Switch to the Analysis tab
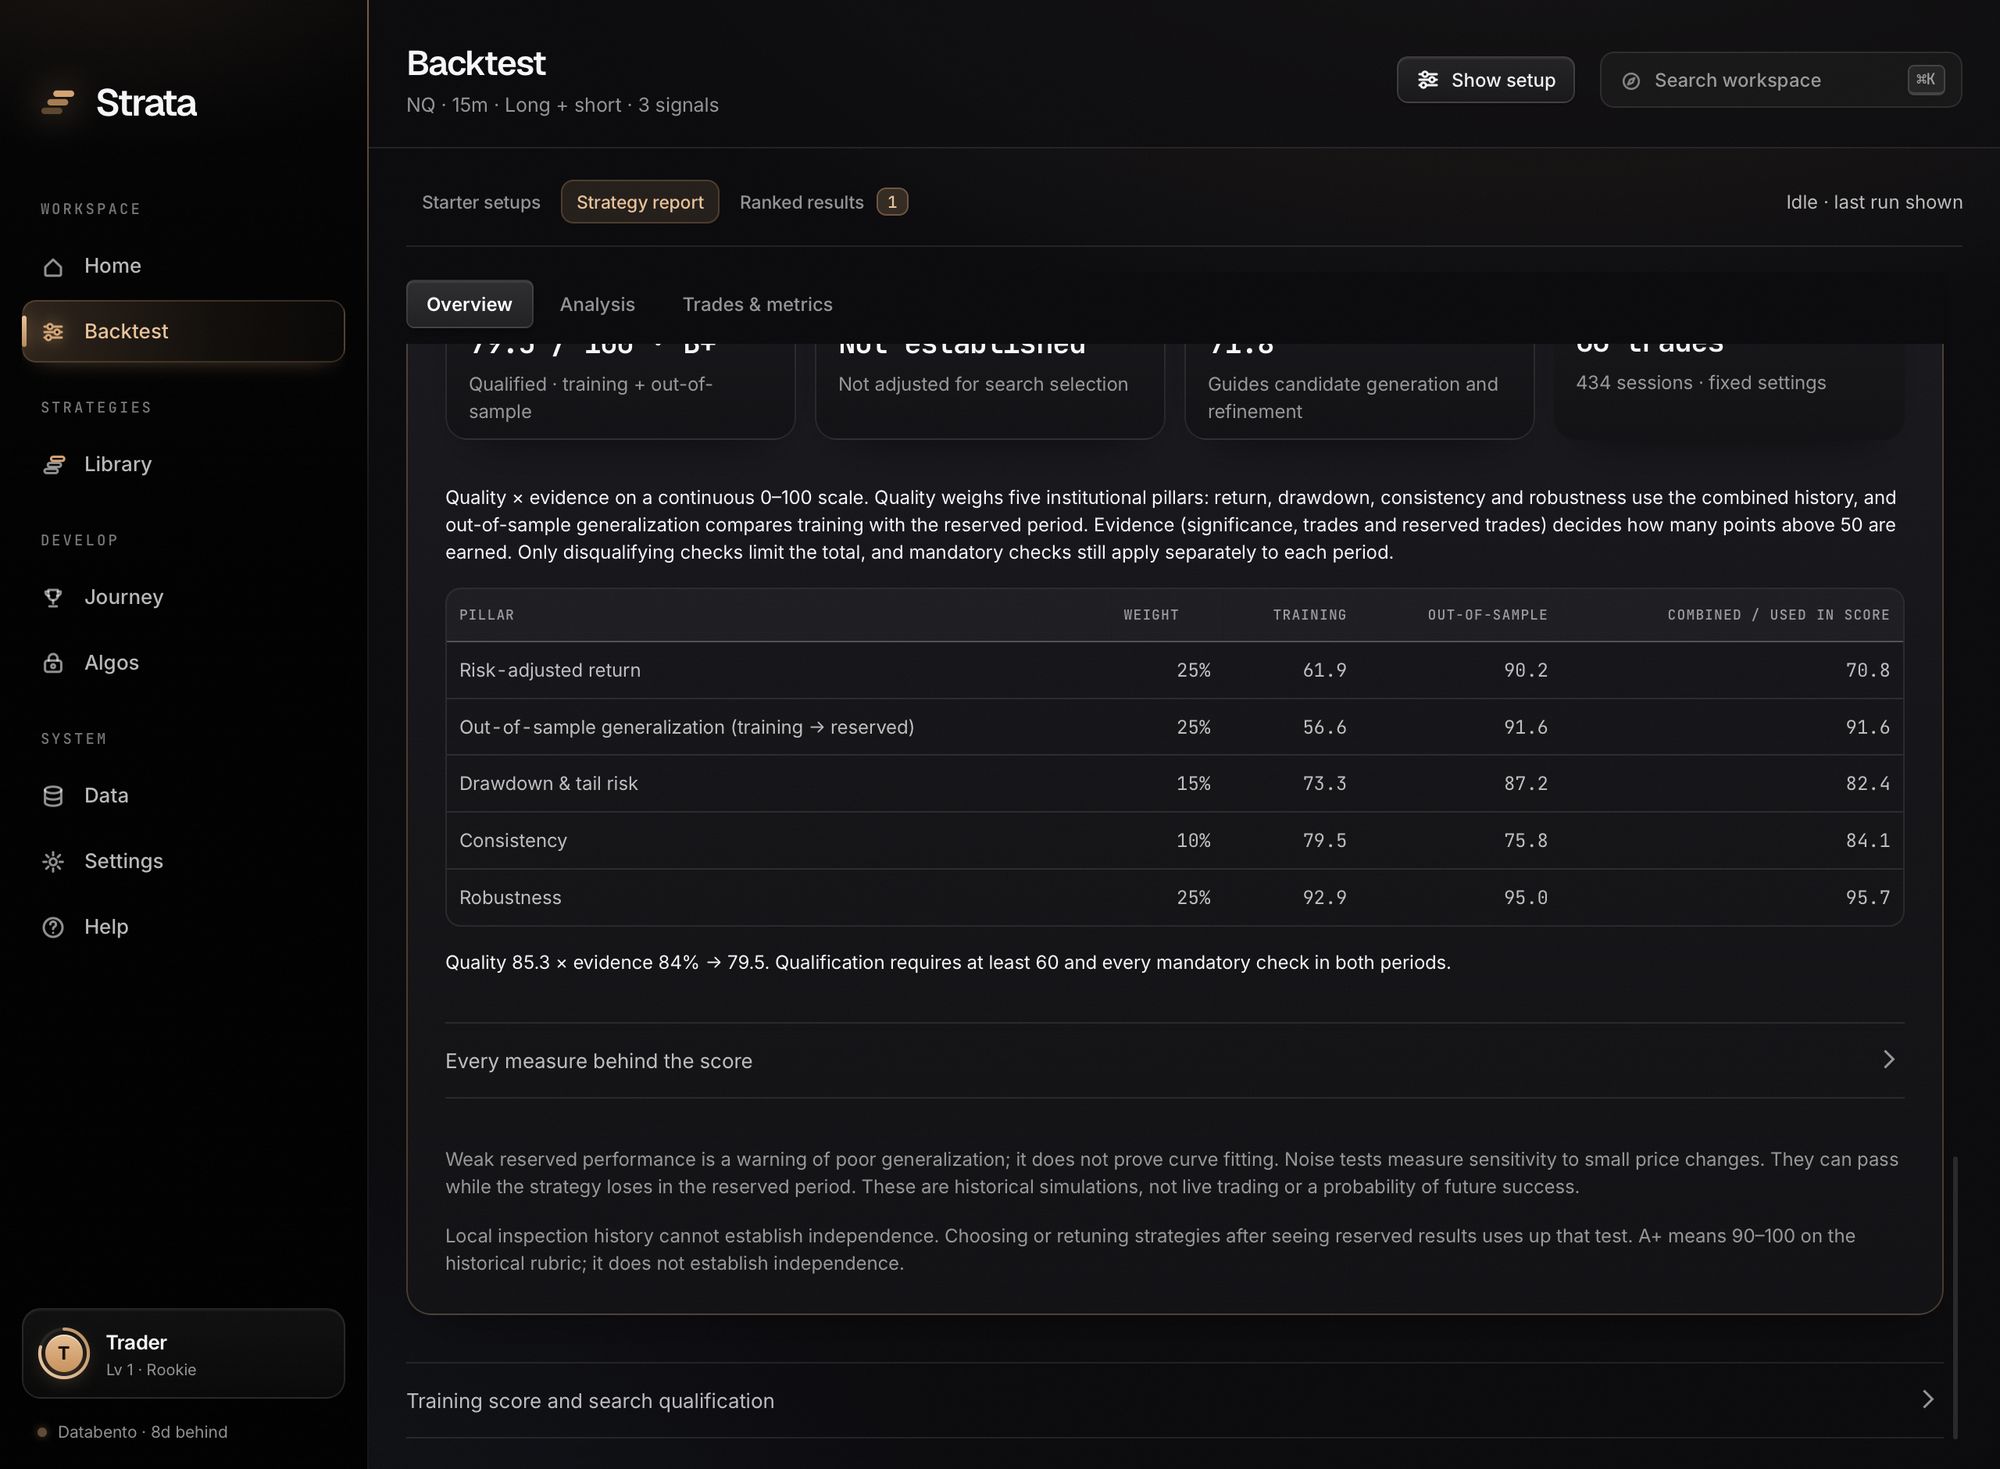 (x=597, y=304)
